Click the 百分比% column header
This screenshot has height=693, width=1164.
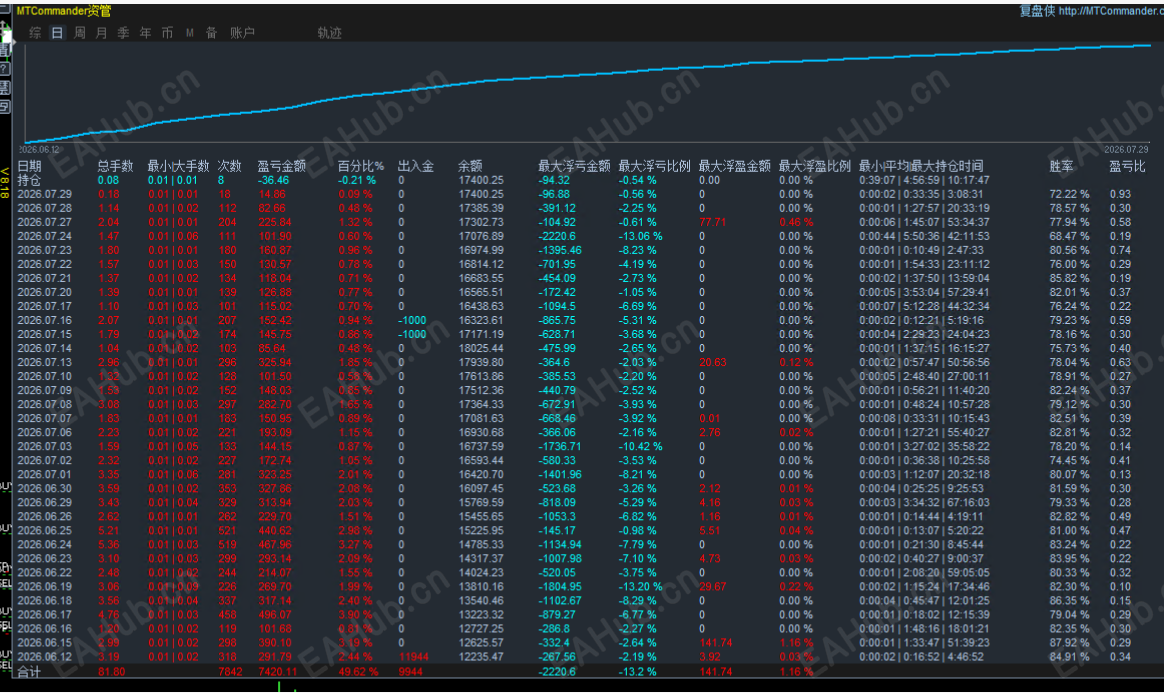tap(361, 166)
